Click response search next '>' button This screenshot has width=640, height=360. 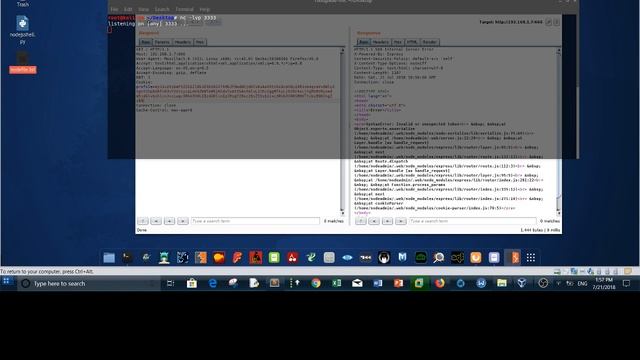(x=401, y=221)
